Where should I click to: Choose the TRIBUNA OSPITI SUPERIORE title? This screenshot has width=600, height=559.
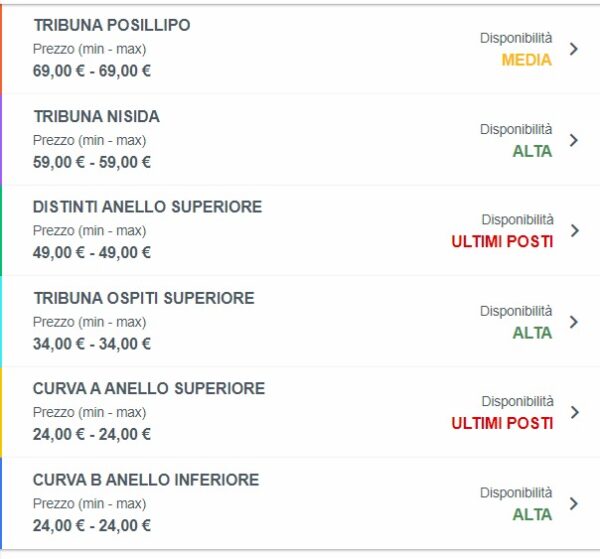coord(143,298)
